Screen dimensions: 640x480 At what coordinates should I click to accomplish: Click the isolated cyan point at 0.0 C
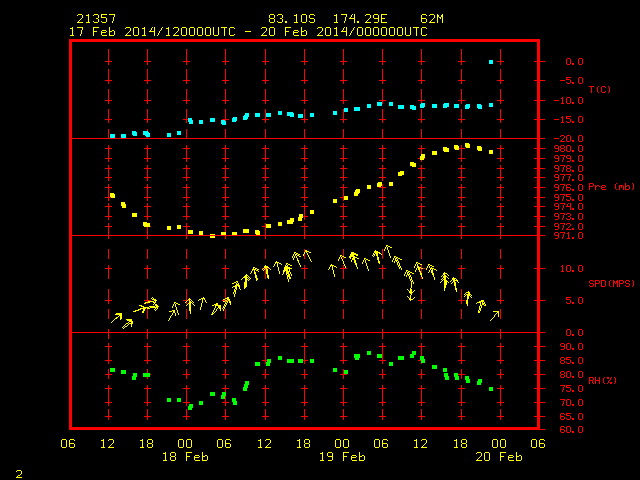[x=491, y=62]
